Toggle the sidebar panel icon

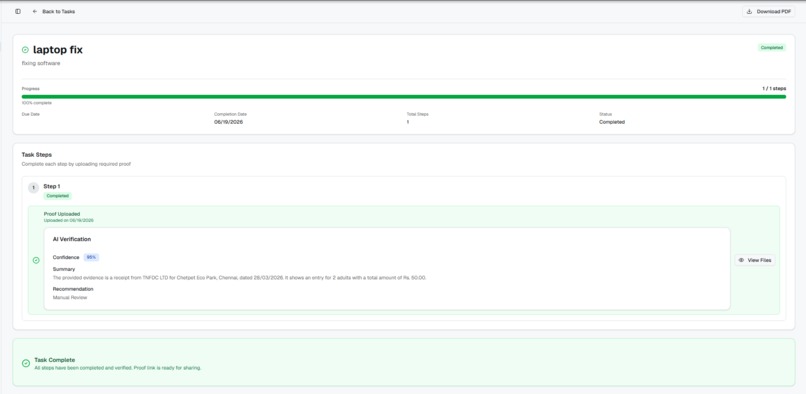(18, 11)
